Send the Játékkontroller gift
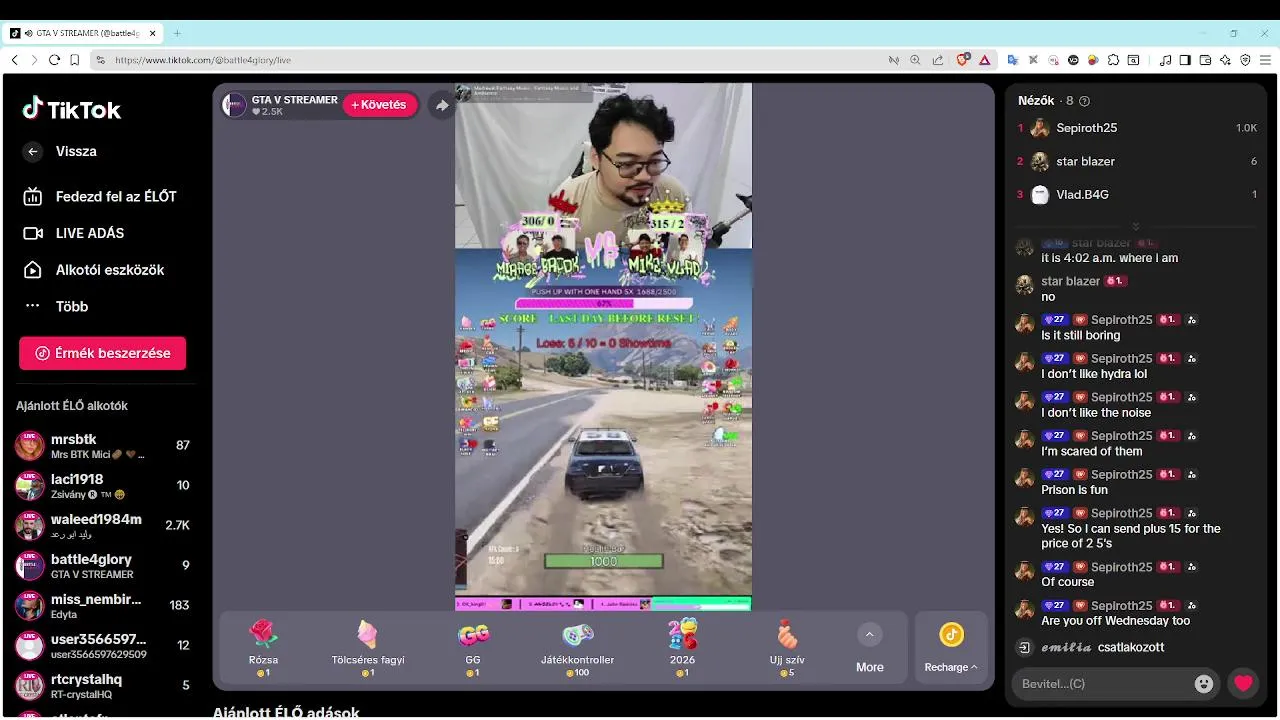This screenshot has width=1280, height=720. tap(578, 648)
